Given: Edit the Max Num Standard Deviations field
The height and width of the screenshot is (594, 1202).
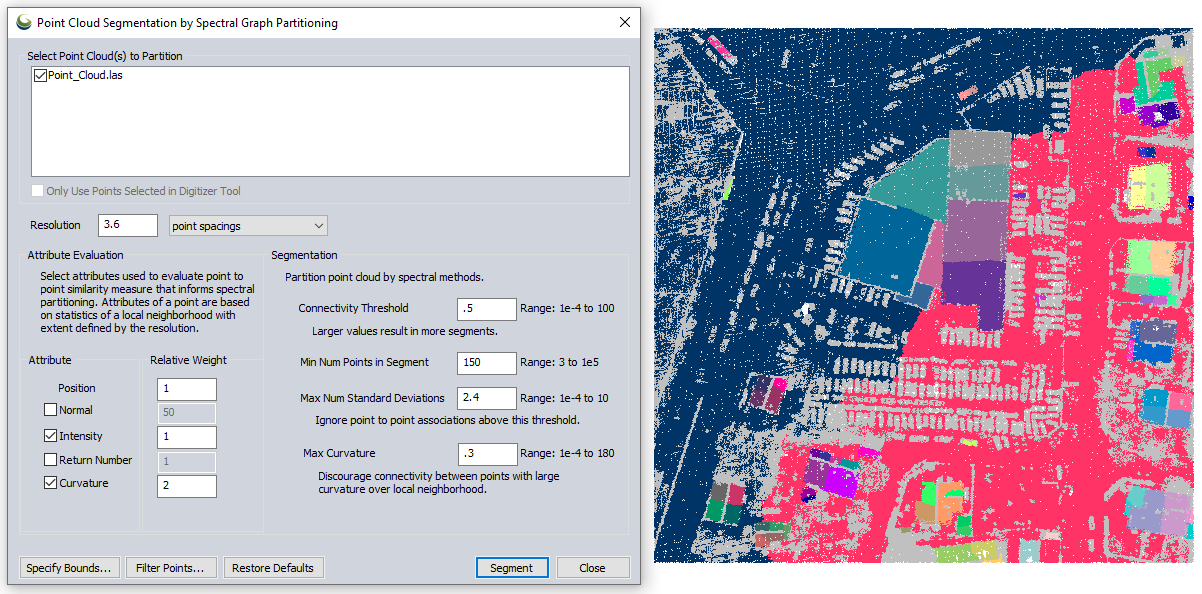Looking at the screenshot, I should pos(487,398).
